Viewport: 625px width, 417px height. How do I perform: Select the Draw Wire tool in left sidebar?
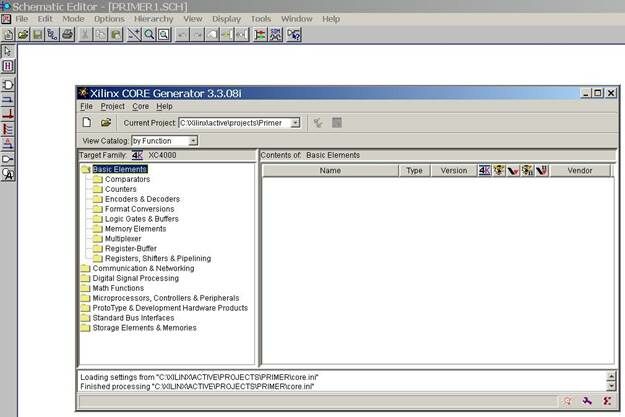coord(8,99)
